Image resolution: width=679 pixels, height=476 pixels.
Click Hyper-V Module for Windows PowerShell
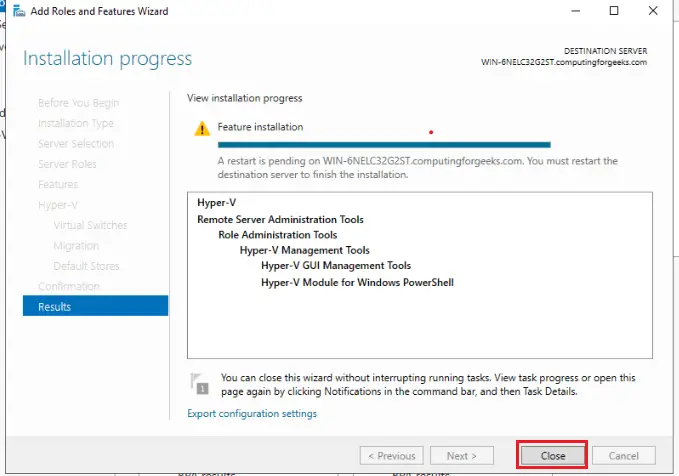point(357,282)
